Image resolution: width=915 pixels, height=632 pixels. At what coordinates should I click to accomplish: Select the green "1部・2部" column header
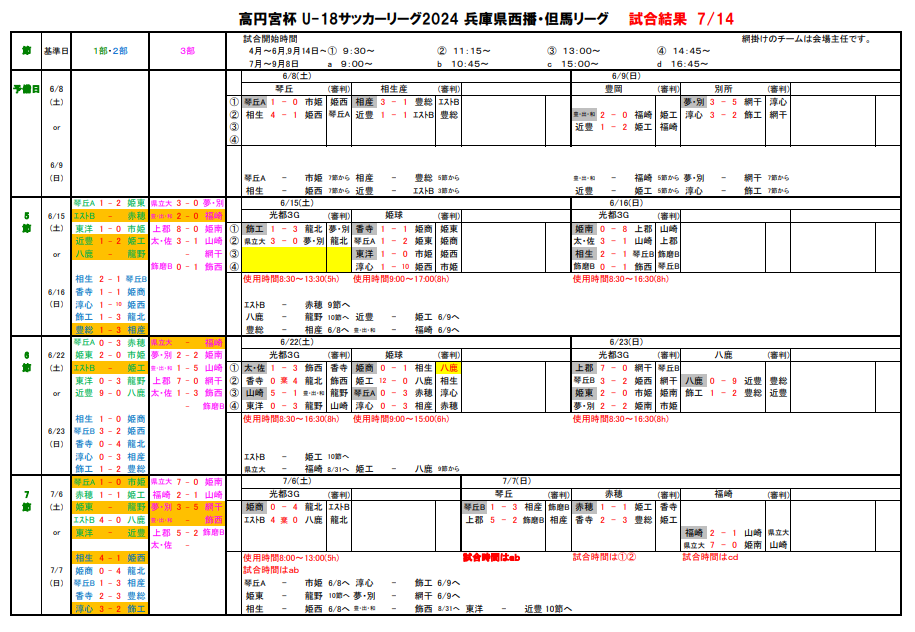110,51
